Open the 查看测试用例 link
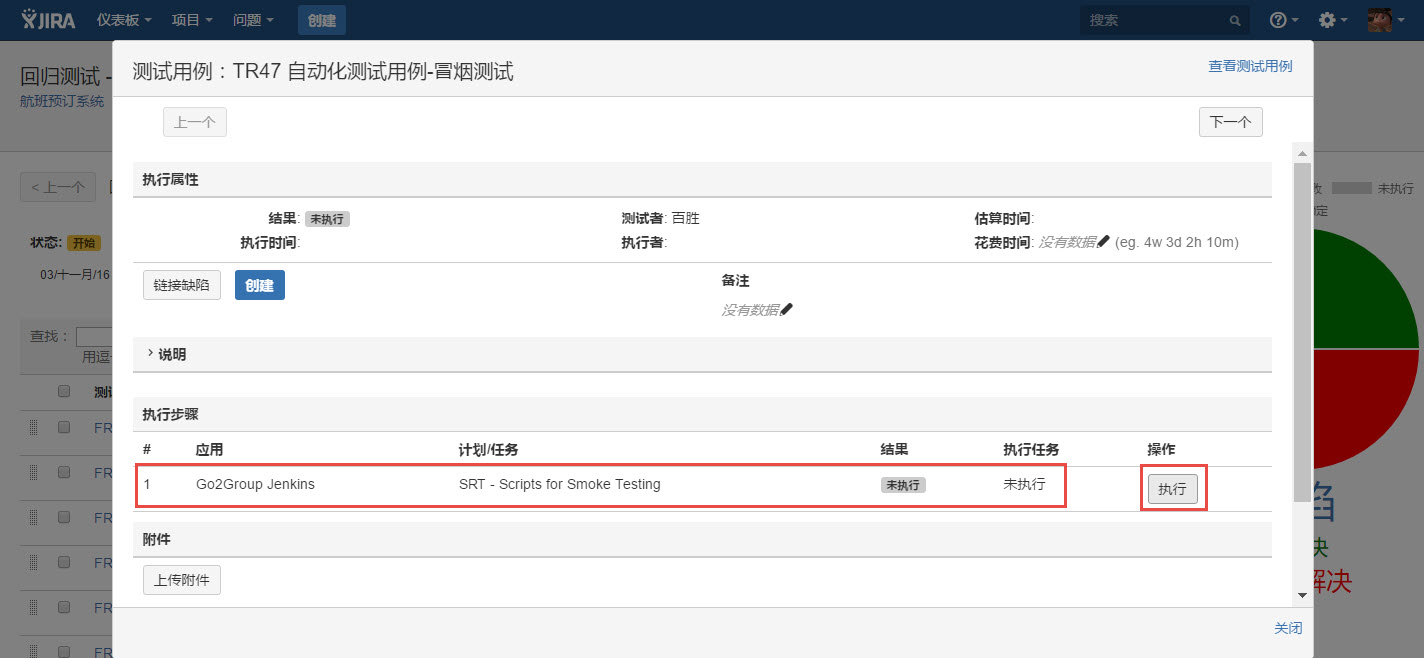This screenshot has width=1424, height=658. click(x=1250, y=66)
